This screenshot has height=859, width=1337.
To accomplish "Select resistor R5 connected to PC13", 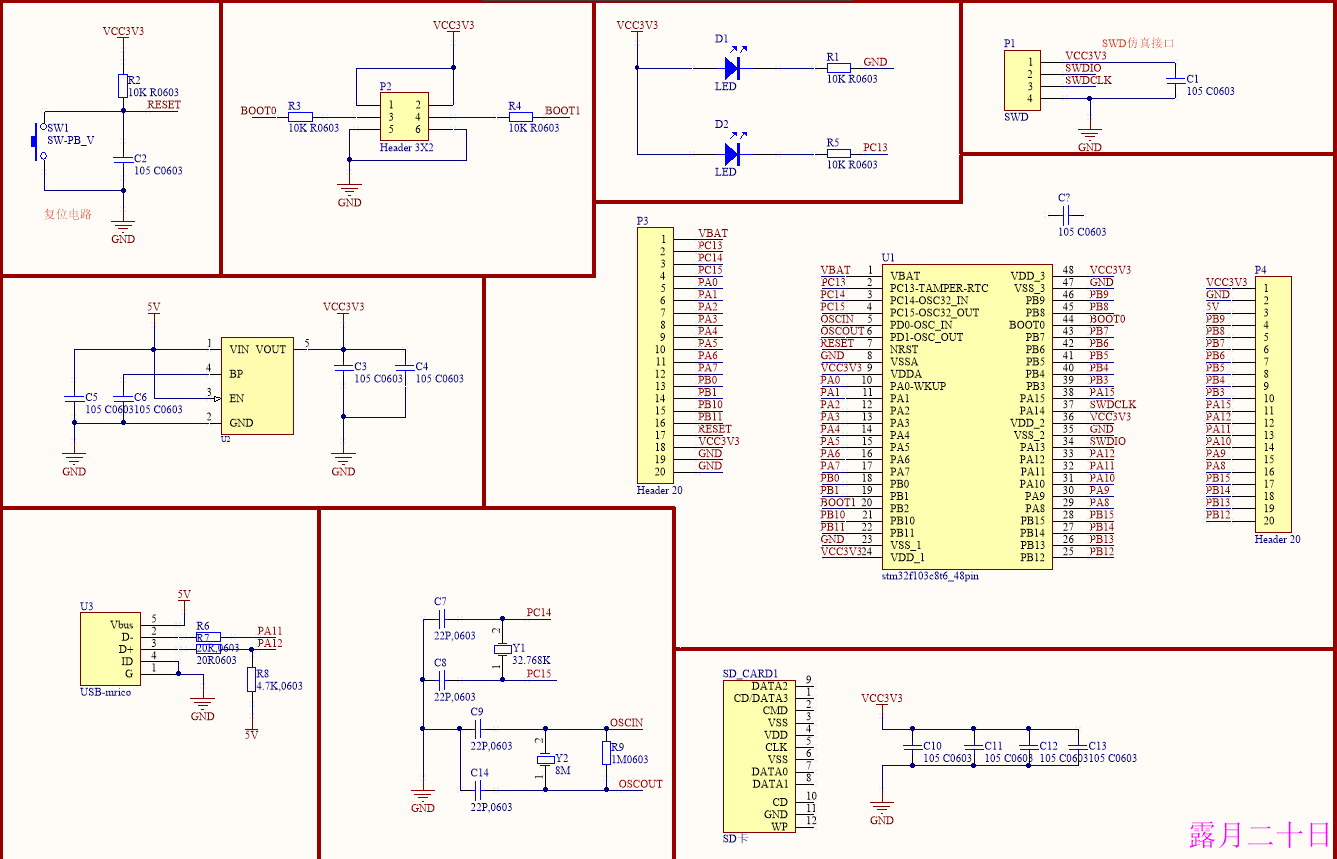I will (x=837, y=154).
